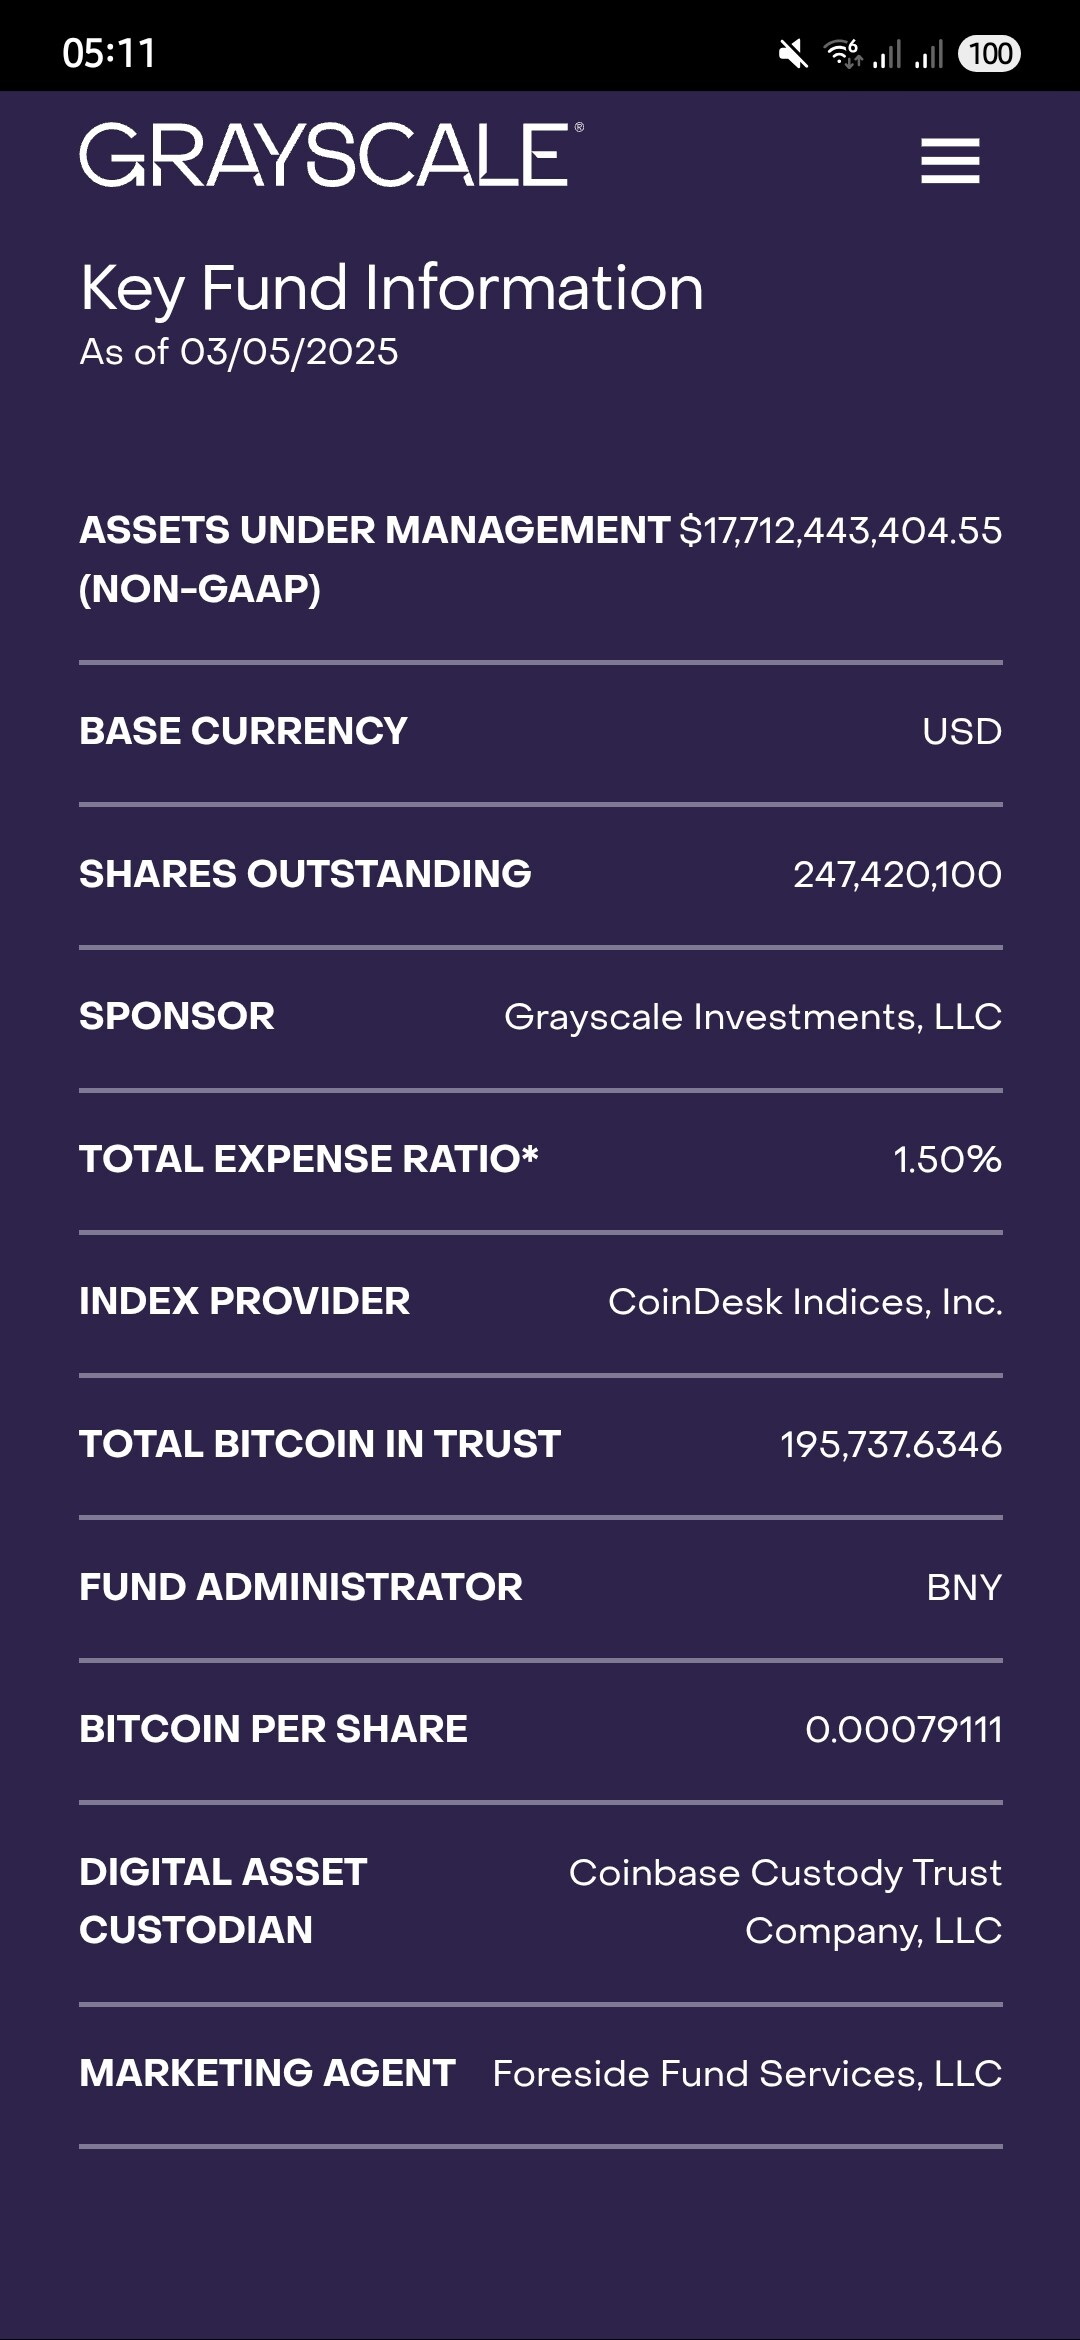
Task: Tap CoinDesk Indices, Inc. provider name
Action: tap(805, 1302)
